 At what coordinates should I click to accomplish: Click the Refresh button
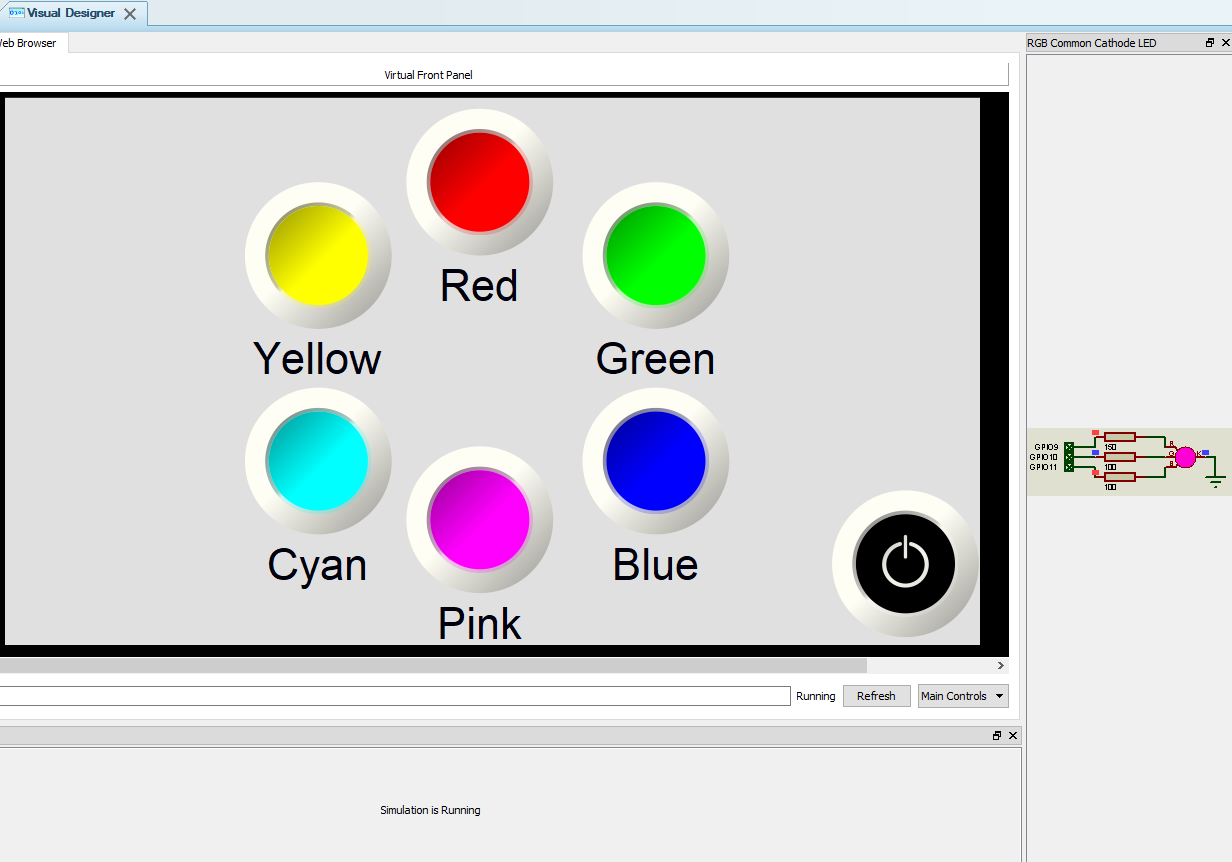coord(876,696)
